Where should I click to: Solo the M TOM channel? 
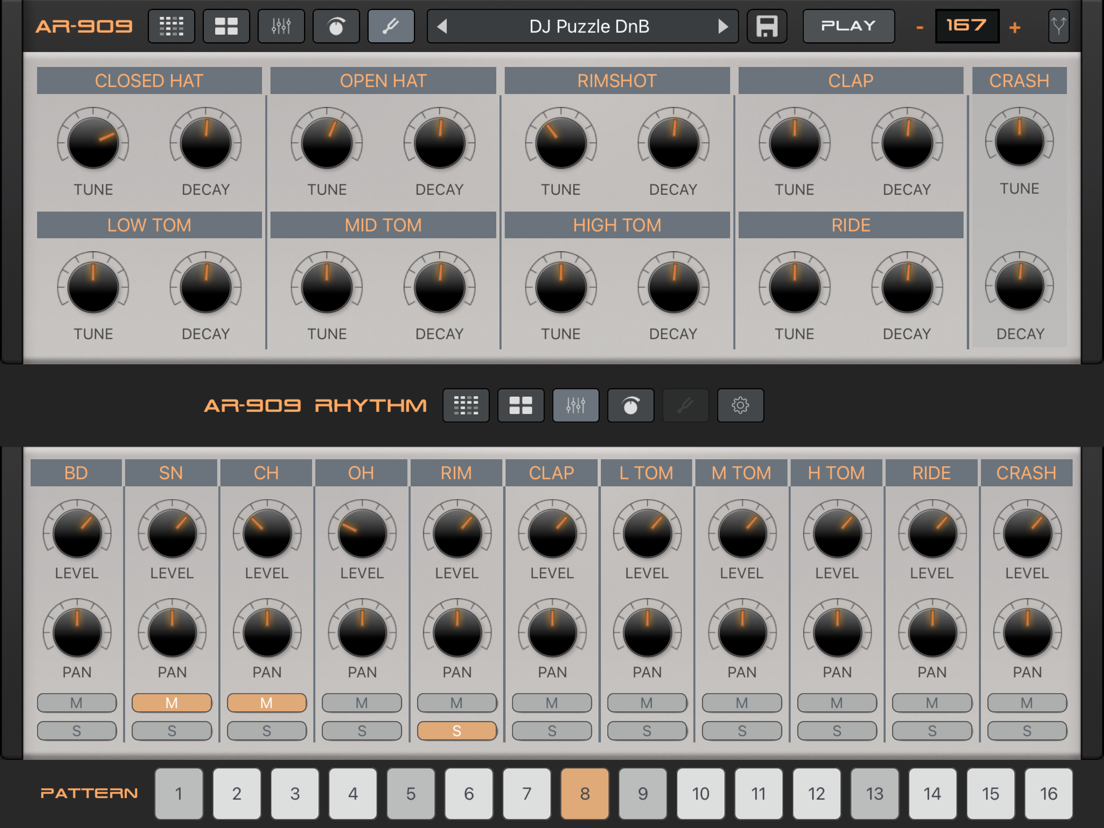[742, 731]
